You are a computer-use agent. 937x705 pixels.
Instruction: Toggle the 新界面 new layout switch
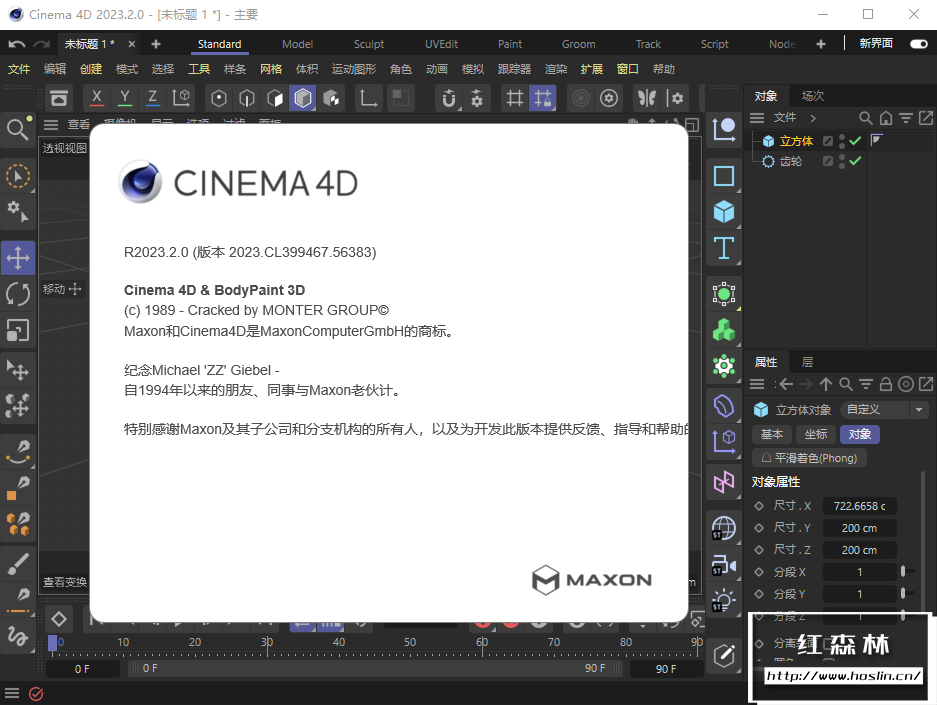(918, 44)
